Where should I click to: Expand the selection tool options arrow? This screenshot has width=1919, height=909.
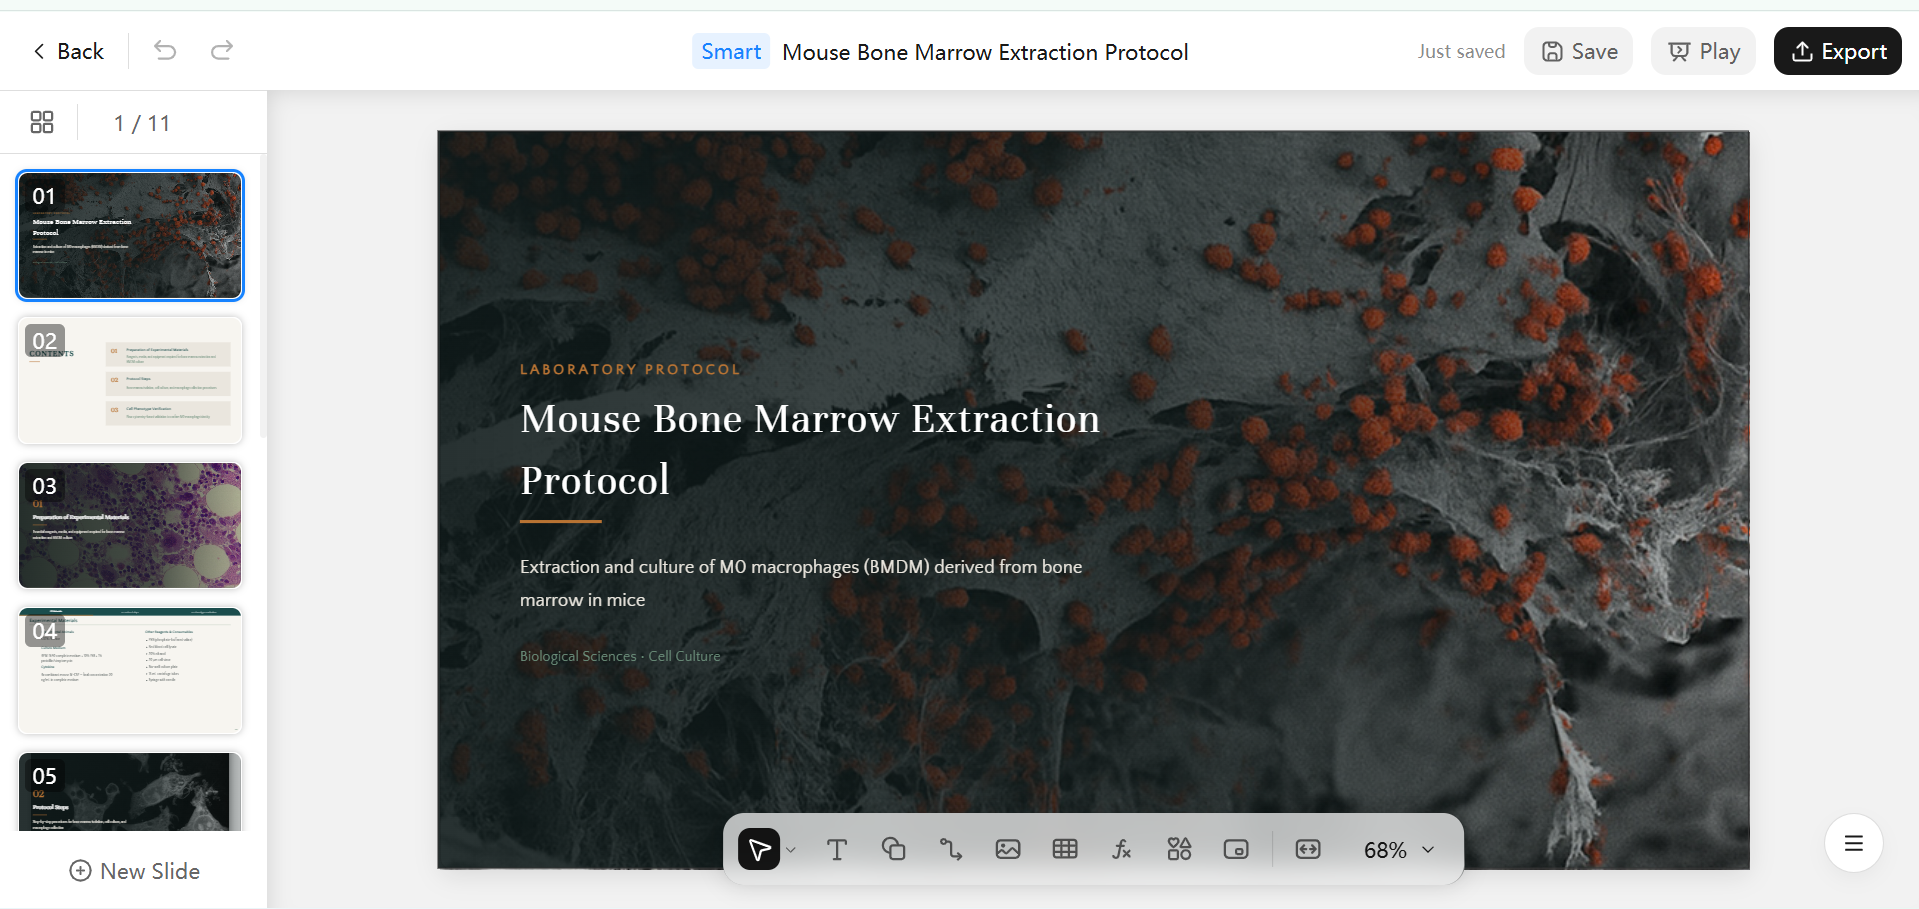[791, 850]
